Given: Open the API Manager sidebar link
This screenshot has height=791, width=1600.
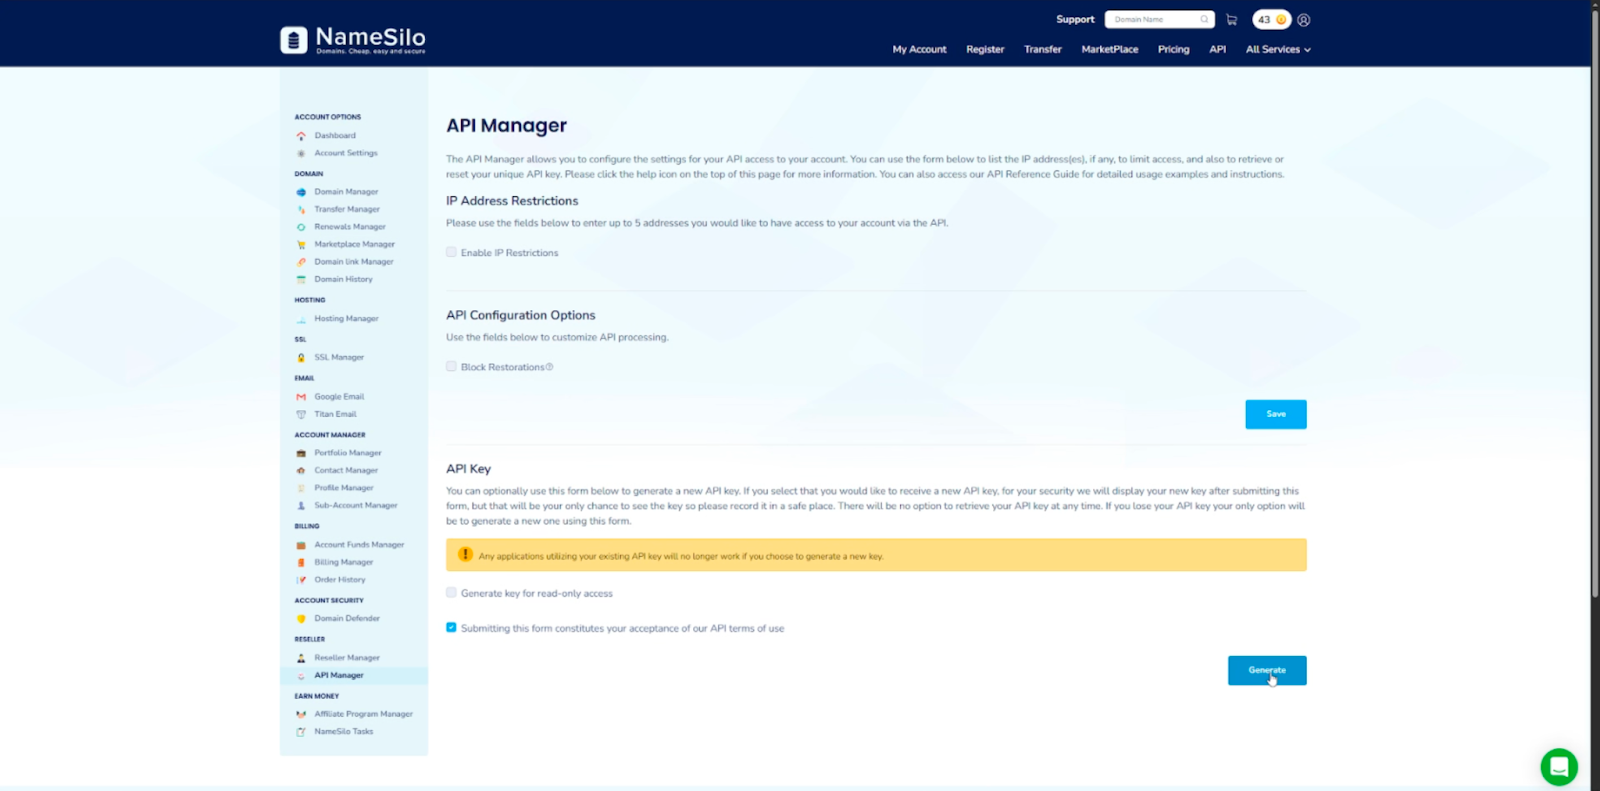Looking at the screenshot, I should pos(339,676).
